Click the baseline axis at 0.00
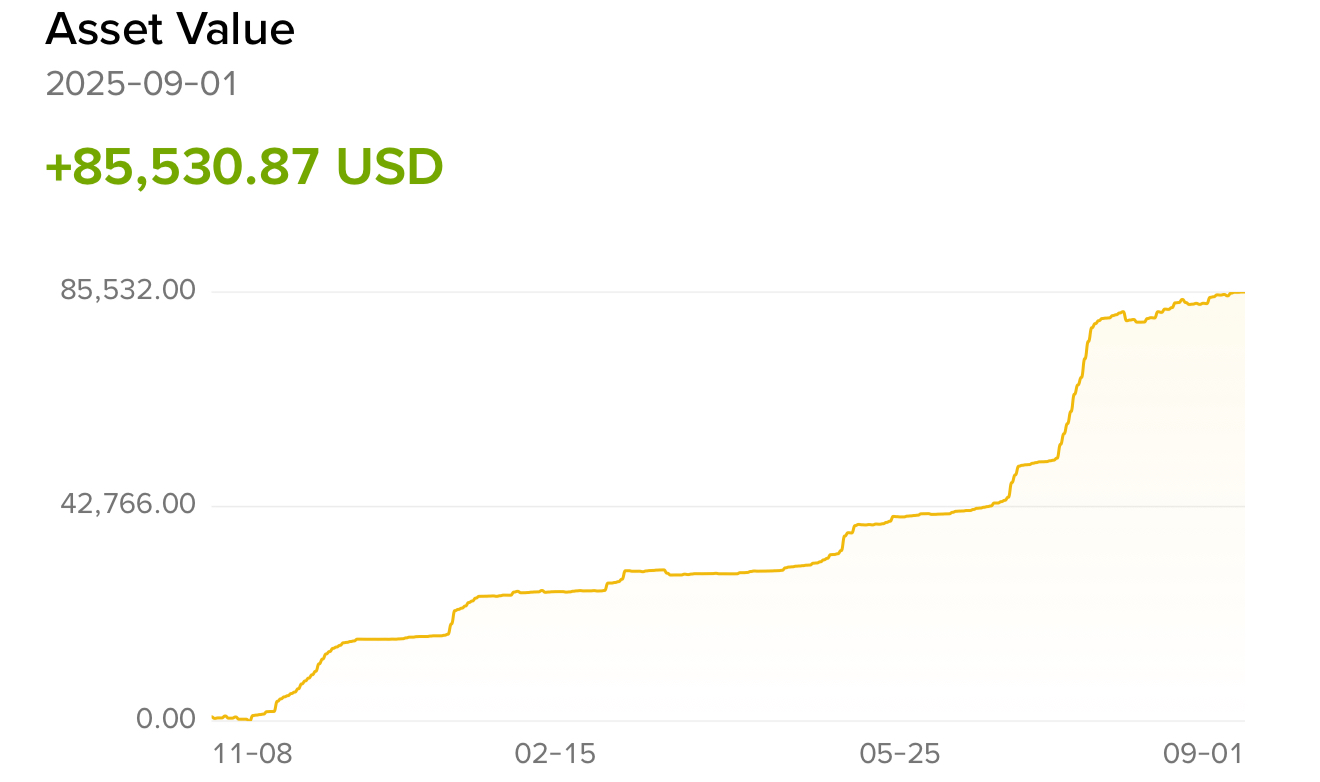Image resolution: width=1320 pixels, height=782 pixels. (700, 720)
